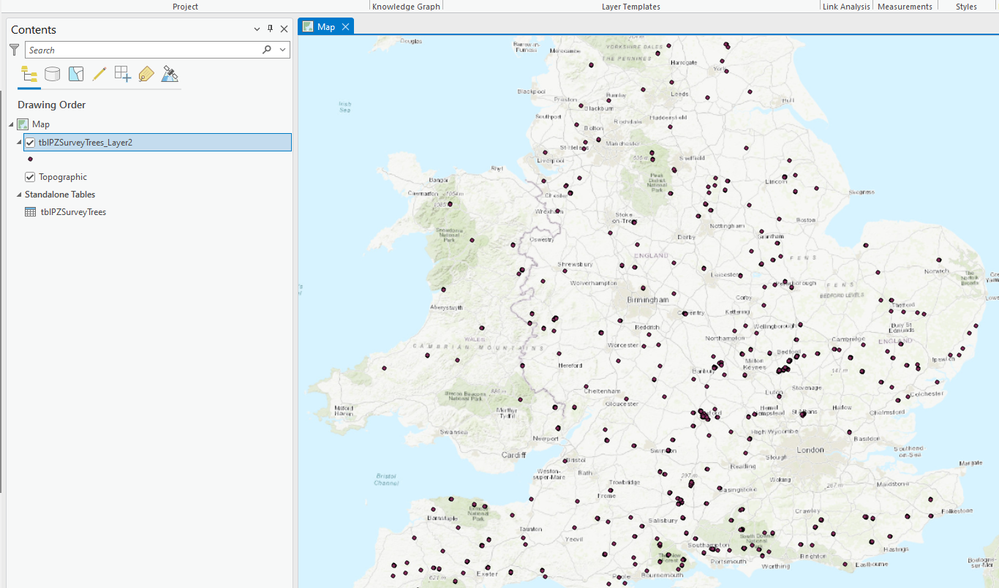999x588 pixels.
Task: Open List By Snapping view
Action: coord(122,74)
